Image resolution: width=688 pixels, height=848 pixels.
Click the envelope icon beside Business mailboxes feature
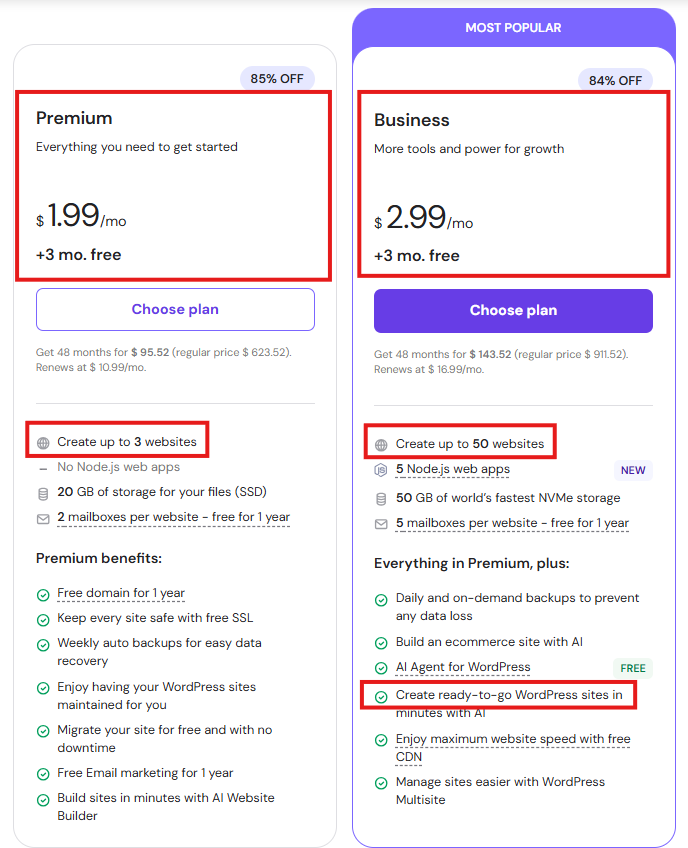pos(381,523)
